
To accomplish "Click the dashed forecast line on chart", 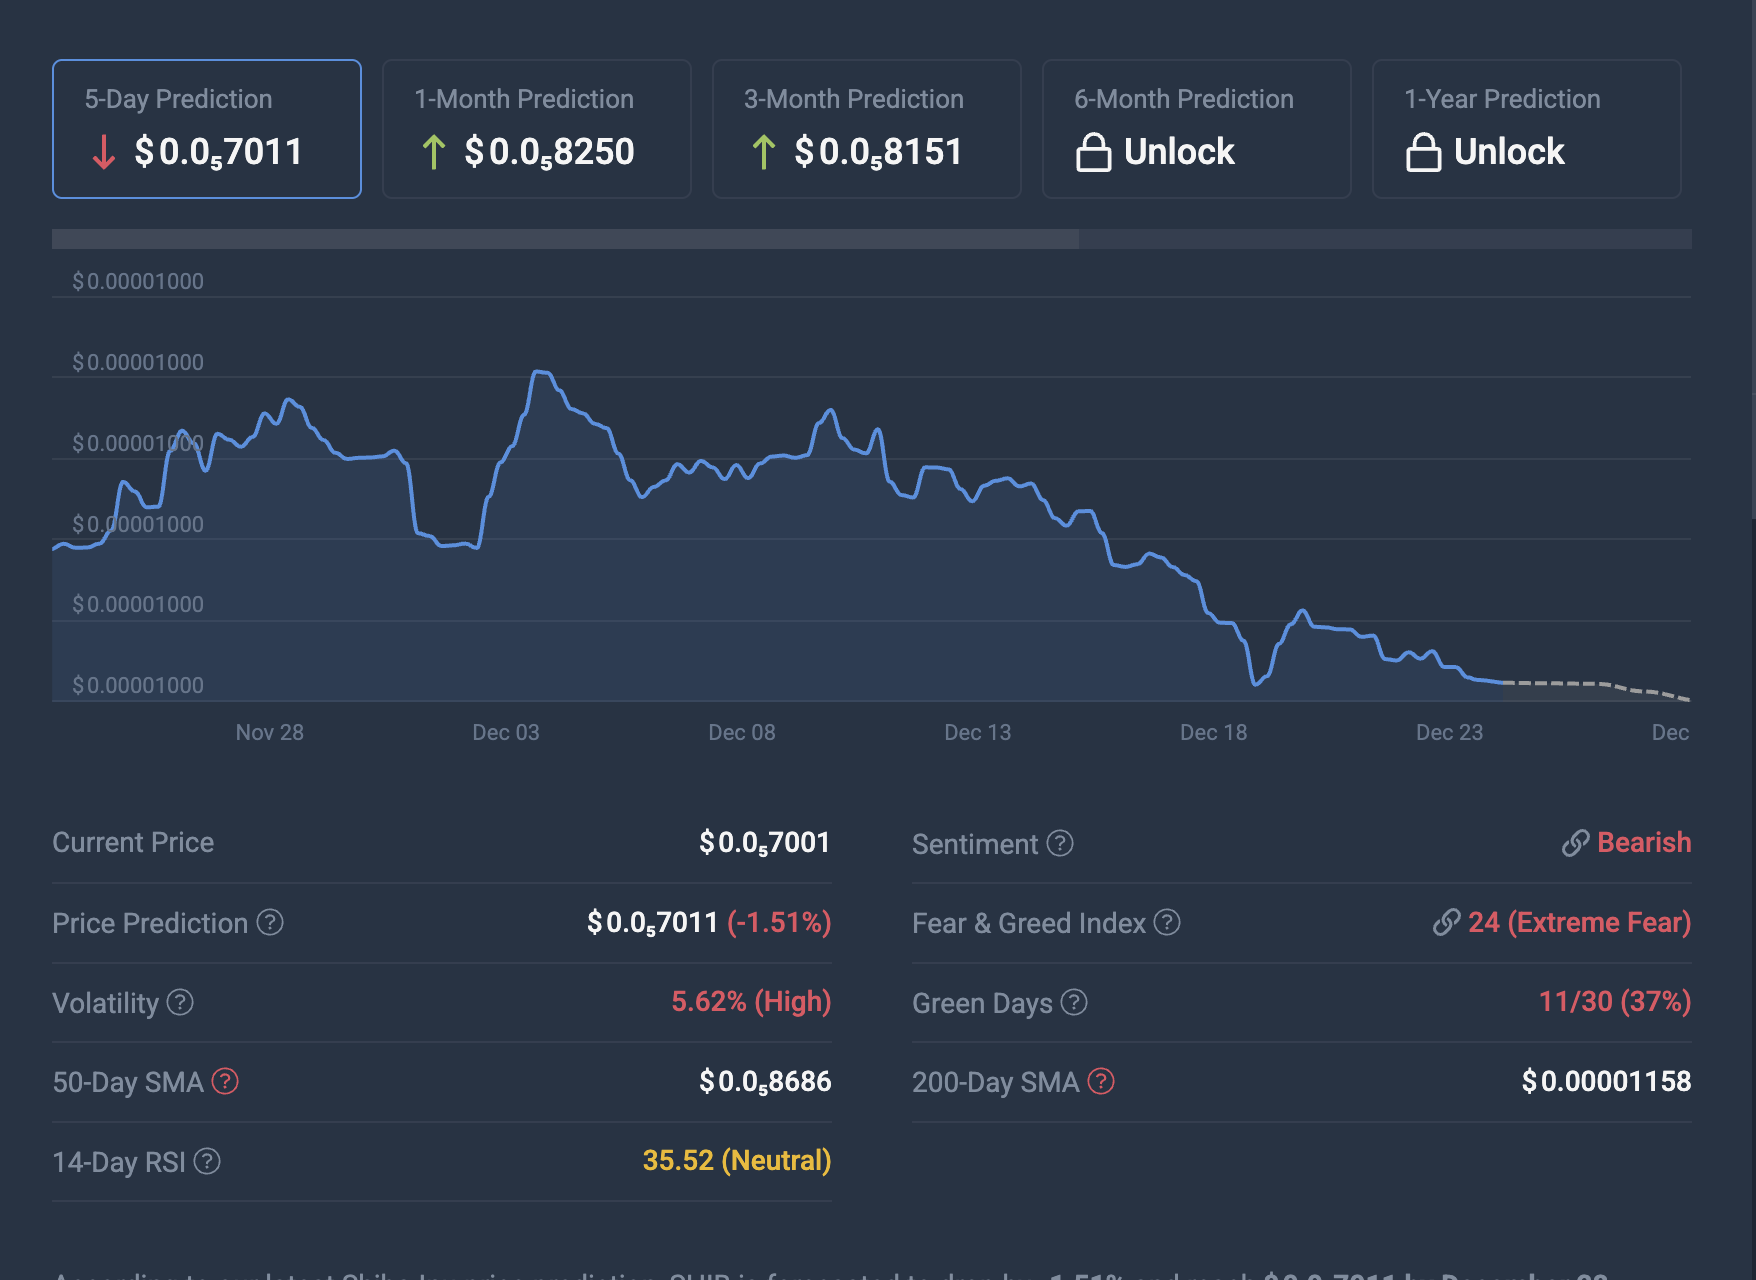I will coord(1600,685).
